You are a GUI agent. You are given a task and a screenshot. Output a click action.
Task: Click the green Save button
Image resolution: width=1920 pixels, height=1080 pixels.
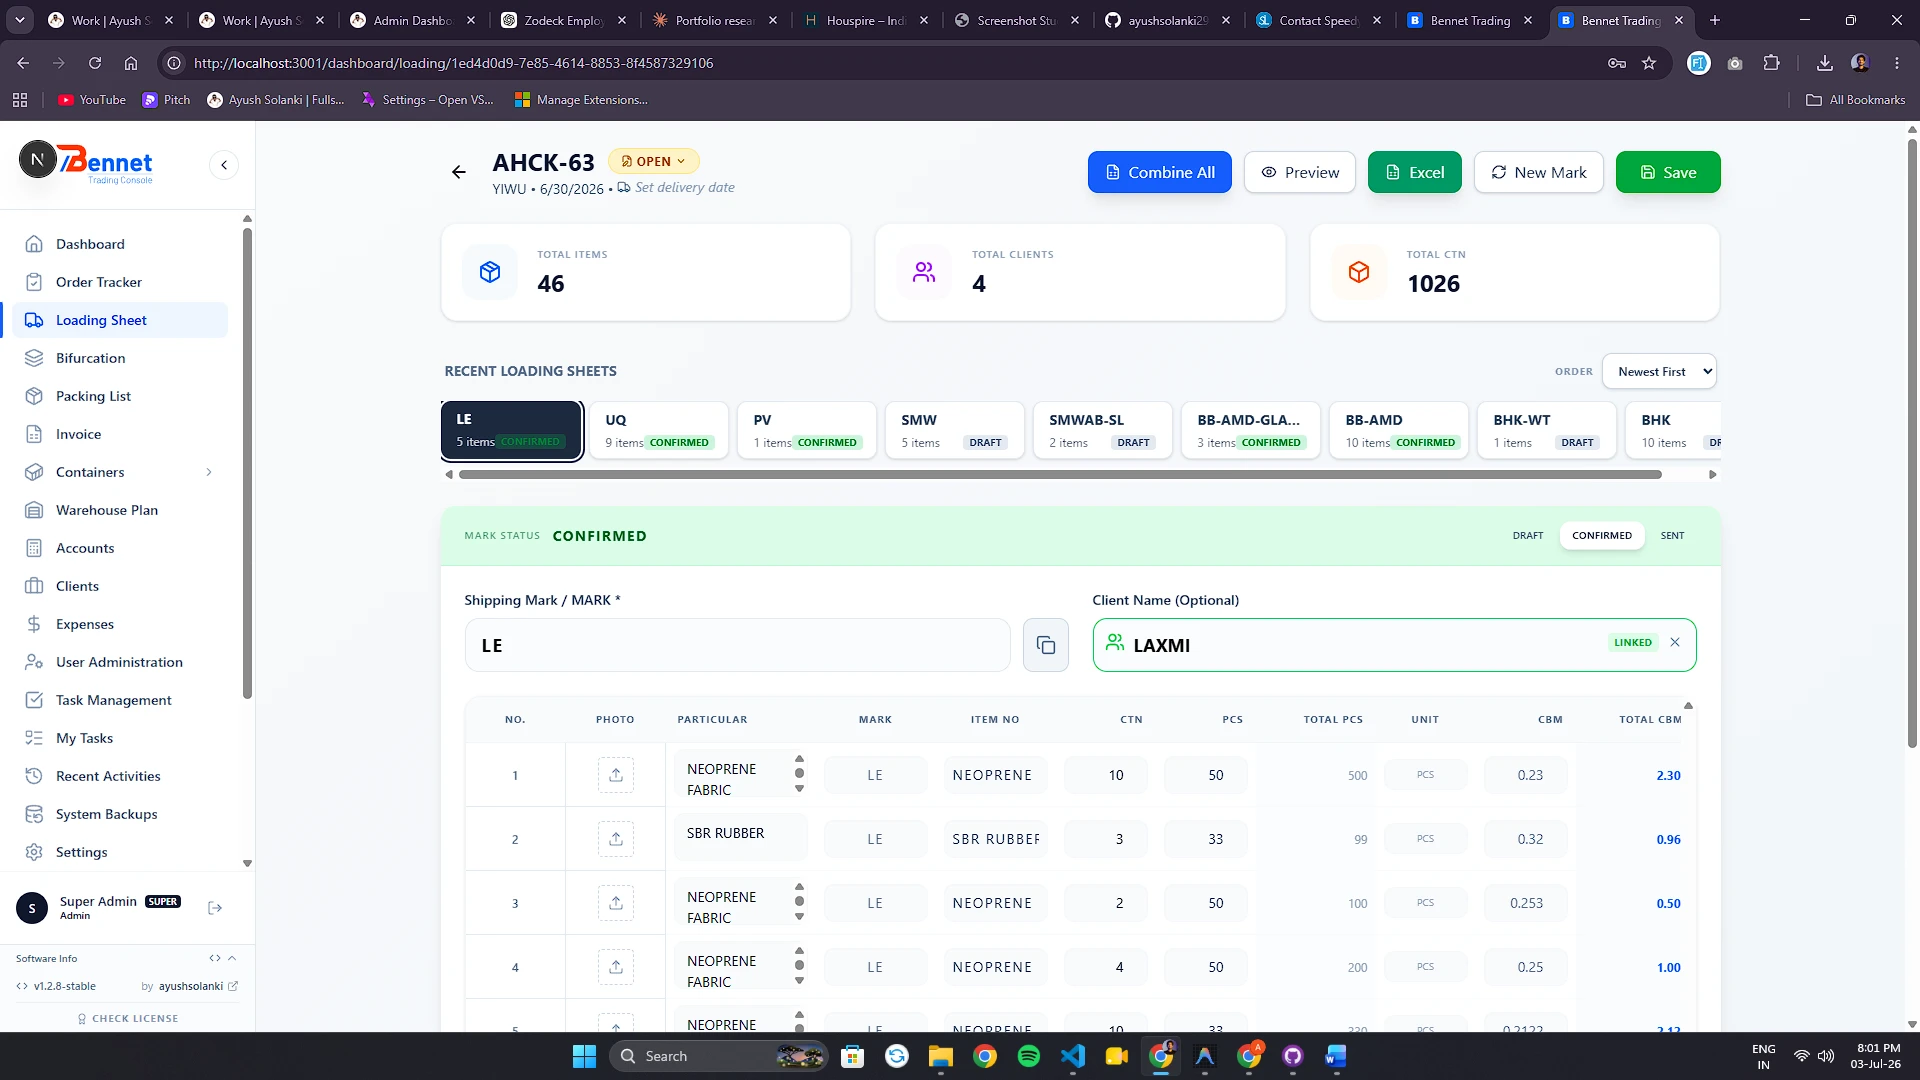[1667, 172]
